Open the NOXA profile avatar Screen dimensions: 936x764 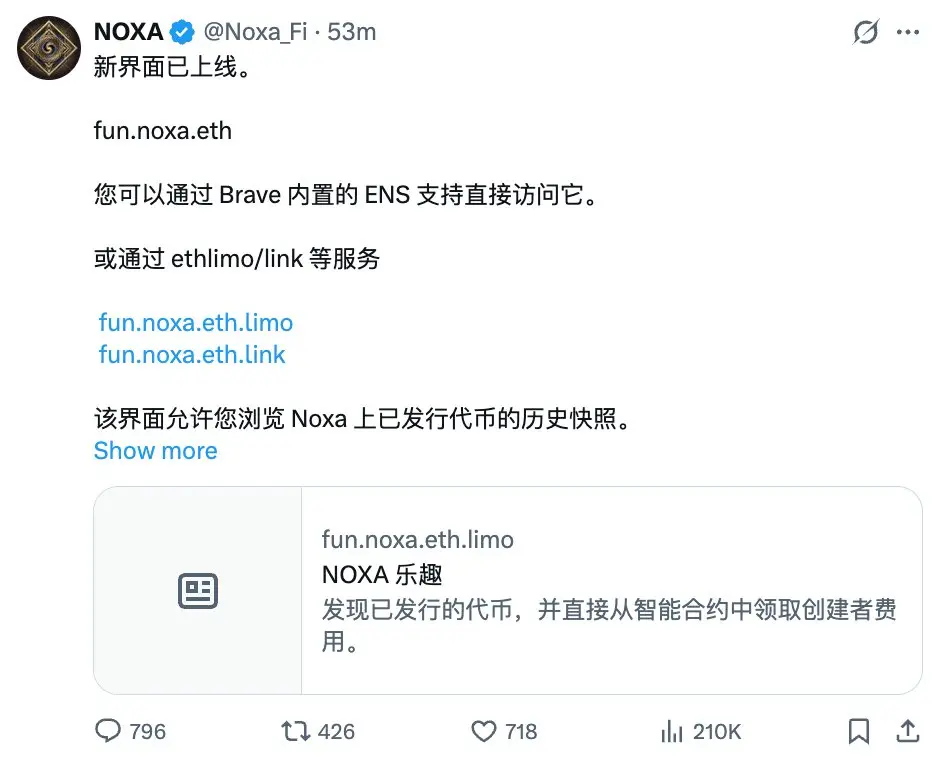pyautogui.click(x=49, y=48)
